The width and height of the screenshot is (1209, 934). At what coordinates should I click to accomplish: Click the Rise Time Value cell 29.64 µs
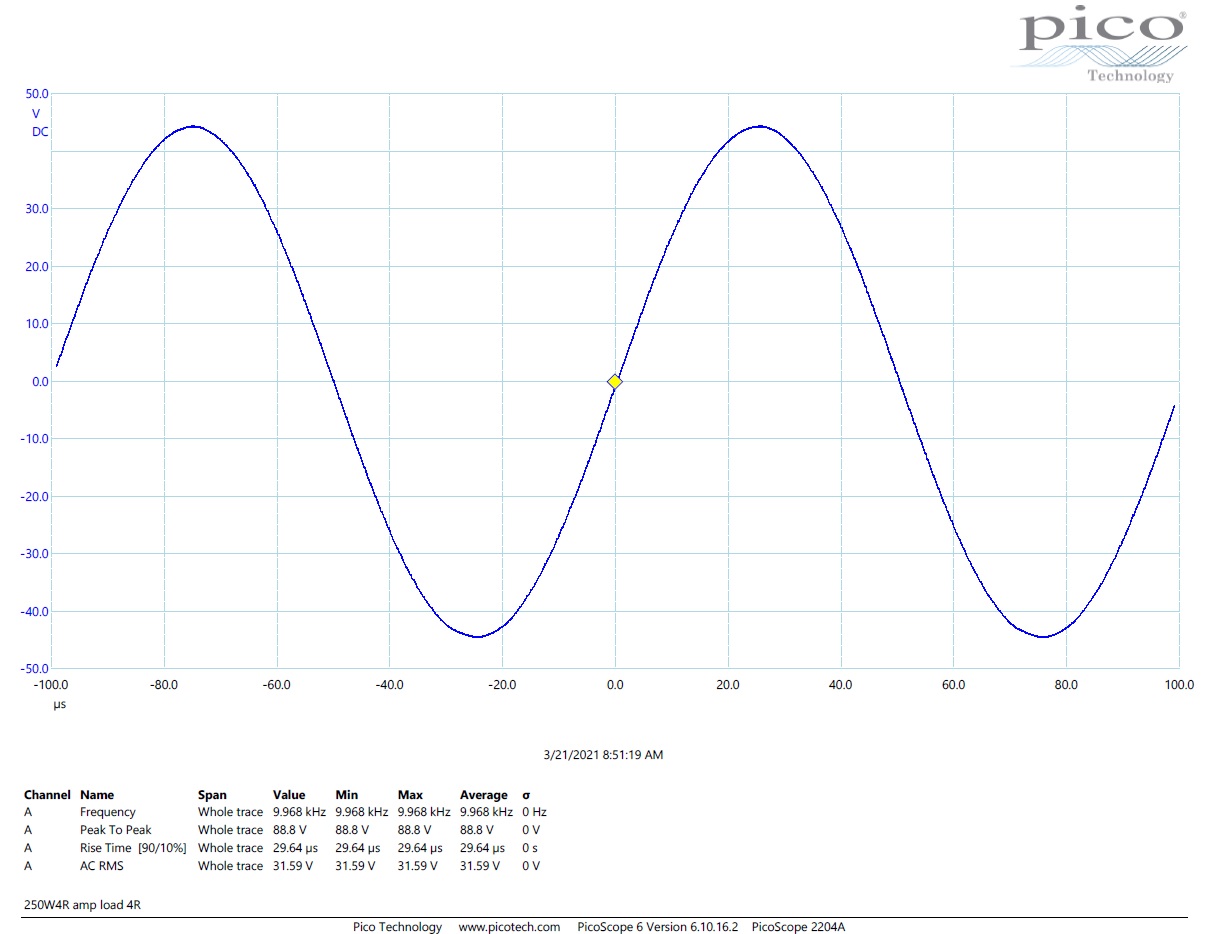coord(295,848)
